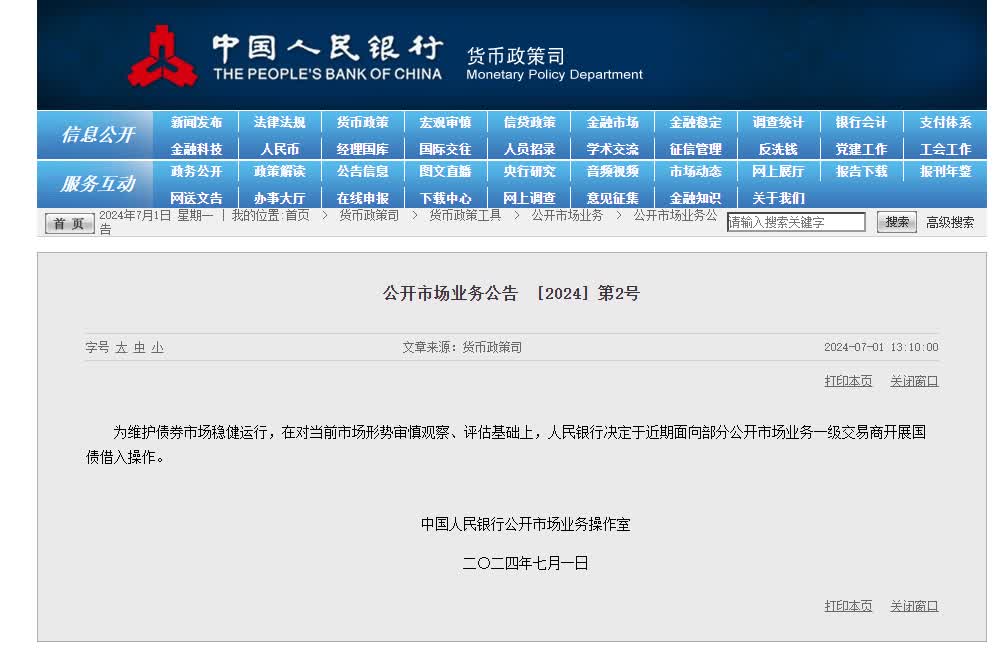
Task: Open 金融知识 menu item
Action: 696,198
